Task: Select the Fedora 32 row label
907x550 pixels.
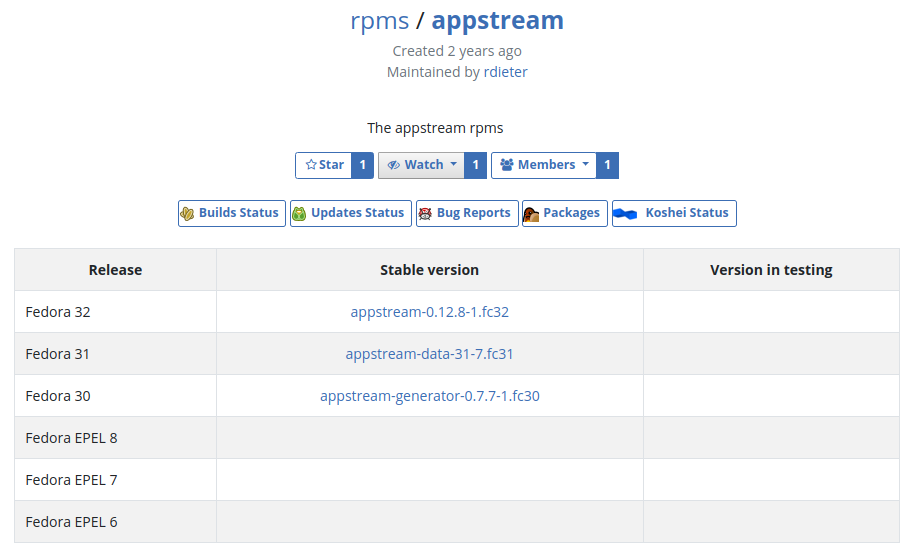Action: [x=58, y=312]
